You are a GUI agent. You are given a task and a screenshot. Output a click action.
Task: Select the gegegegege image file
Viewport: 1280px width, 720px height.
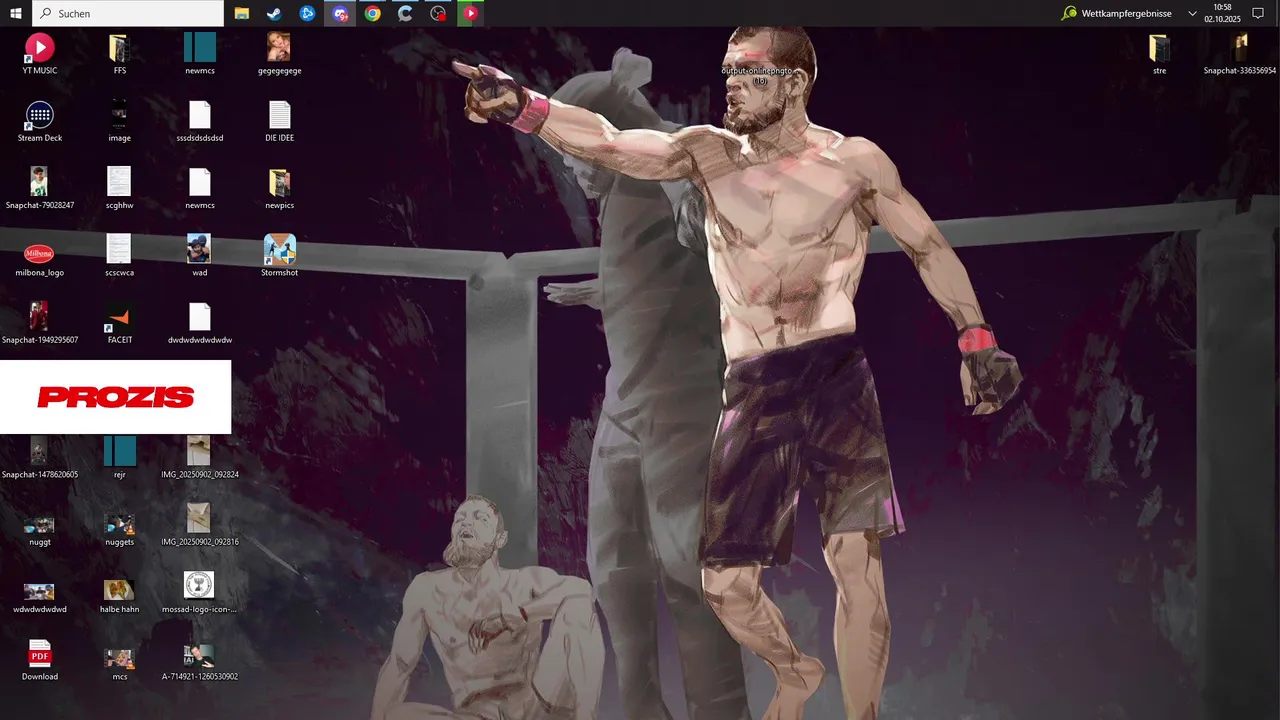[x=279, y=54]
